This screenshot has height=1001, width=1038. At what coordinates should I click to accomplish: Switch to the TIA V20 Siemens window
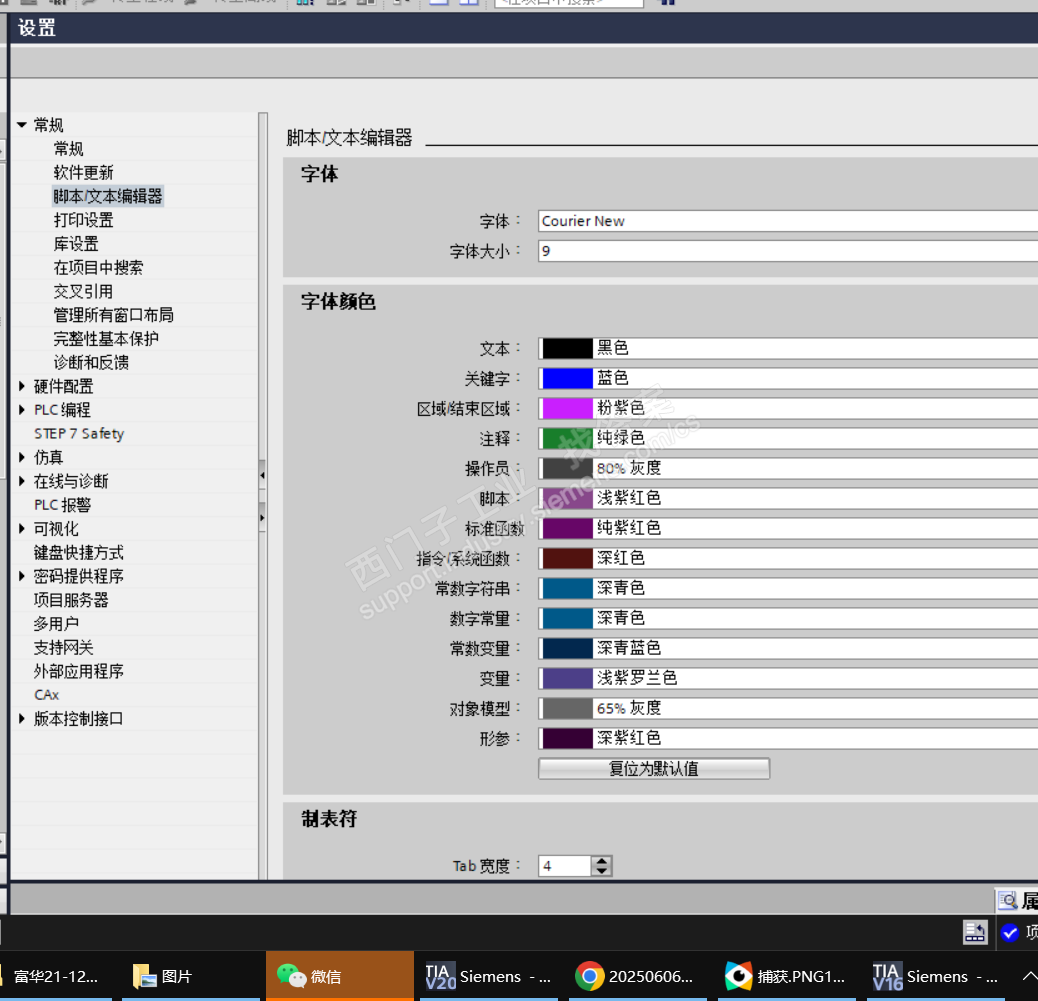click(x=489, y=976)
